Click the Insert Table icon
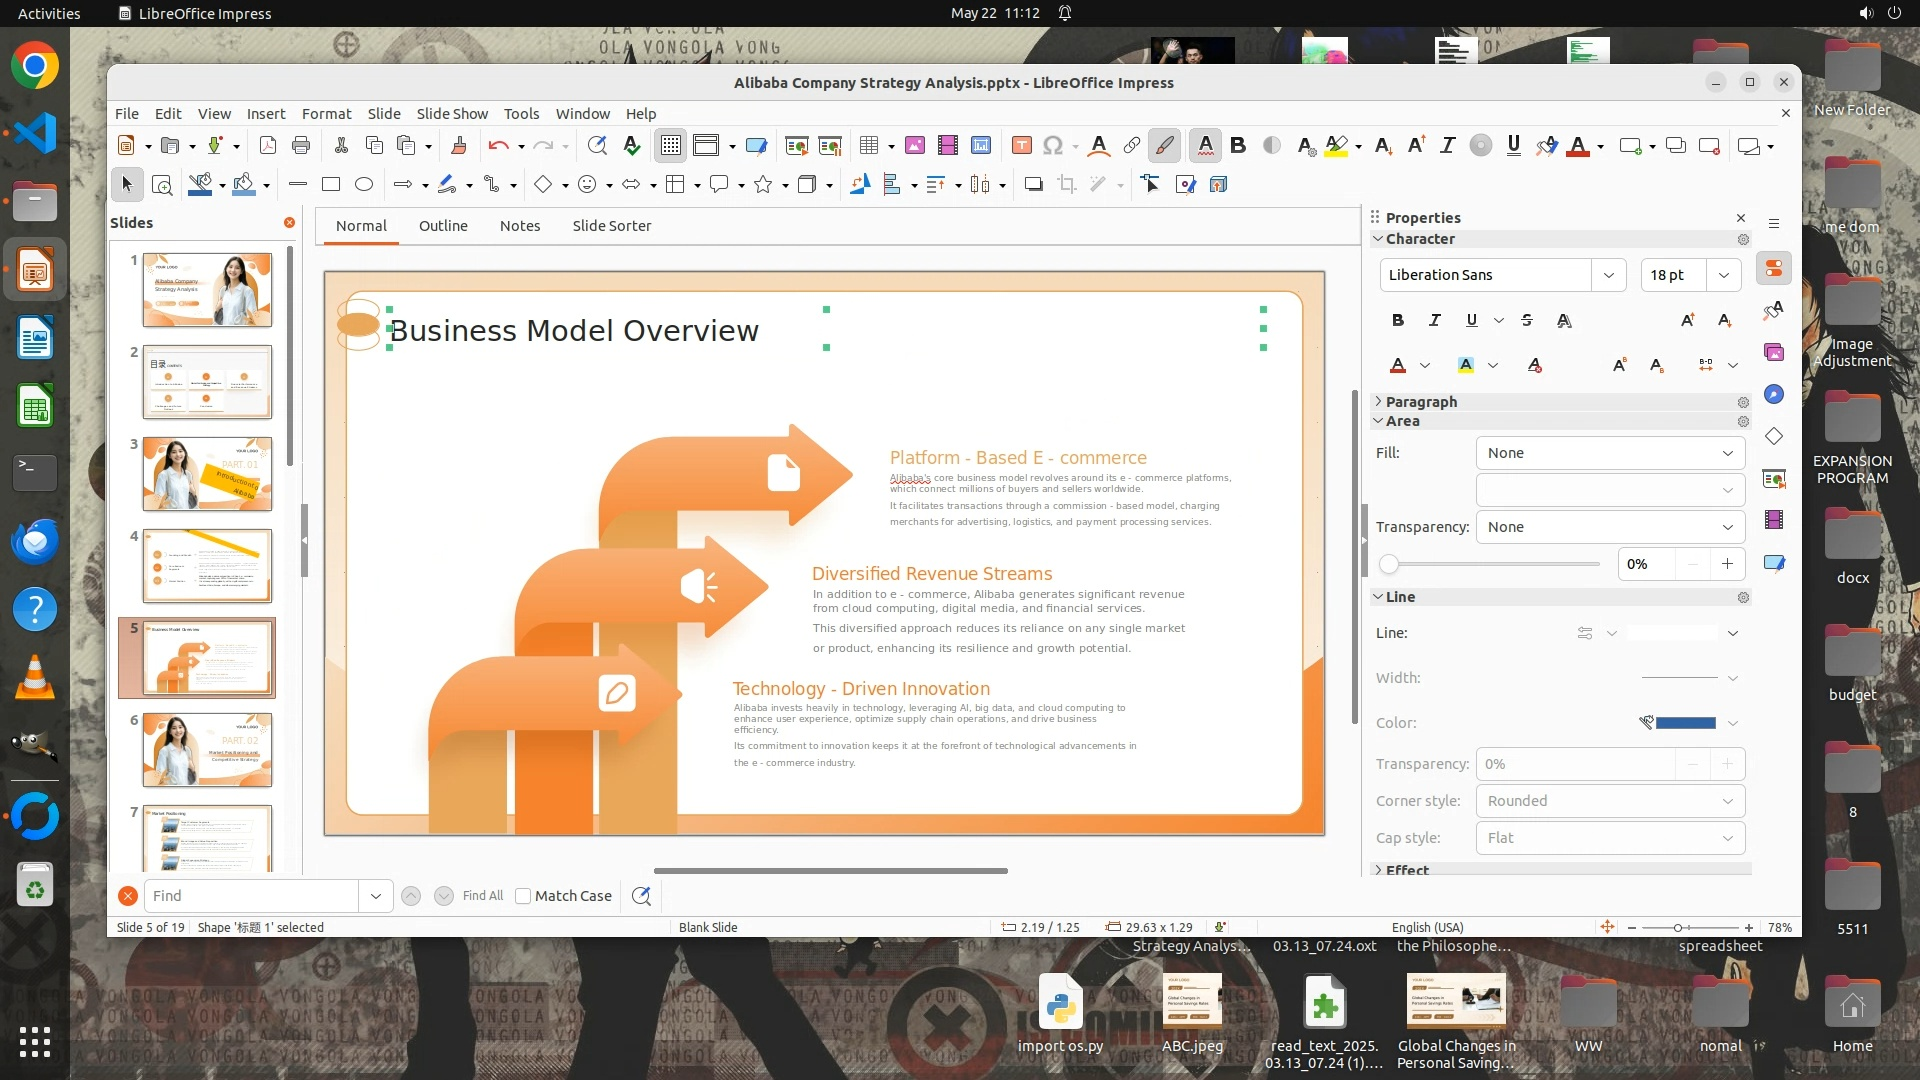1920x1080 pixels. pos(868,146)
